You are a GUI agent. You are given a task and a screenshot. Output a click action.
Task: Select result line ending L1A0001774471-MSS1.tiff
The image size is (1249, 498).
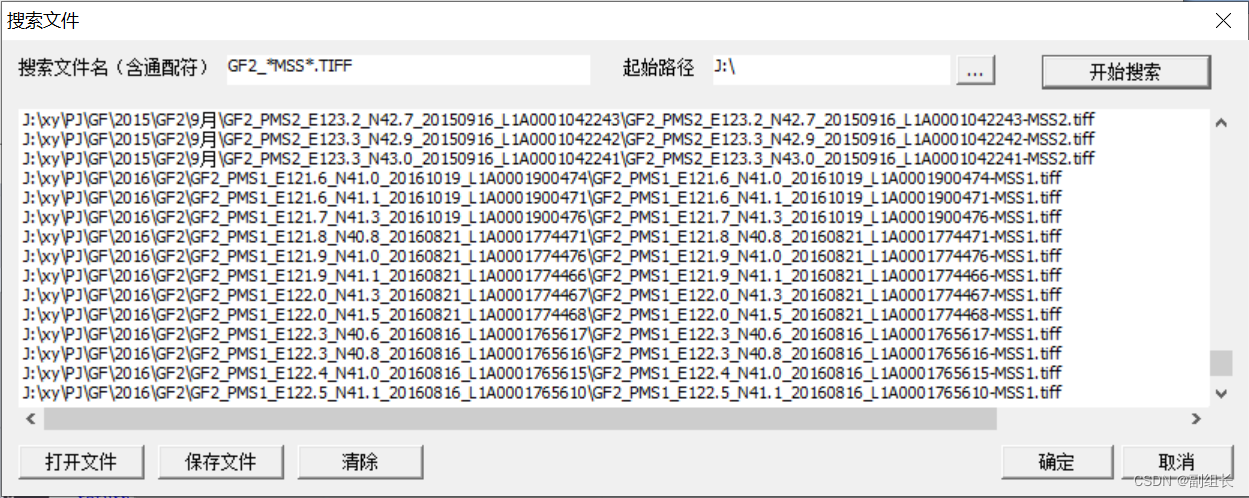(542, 237)
